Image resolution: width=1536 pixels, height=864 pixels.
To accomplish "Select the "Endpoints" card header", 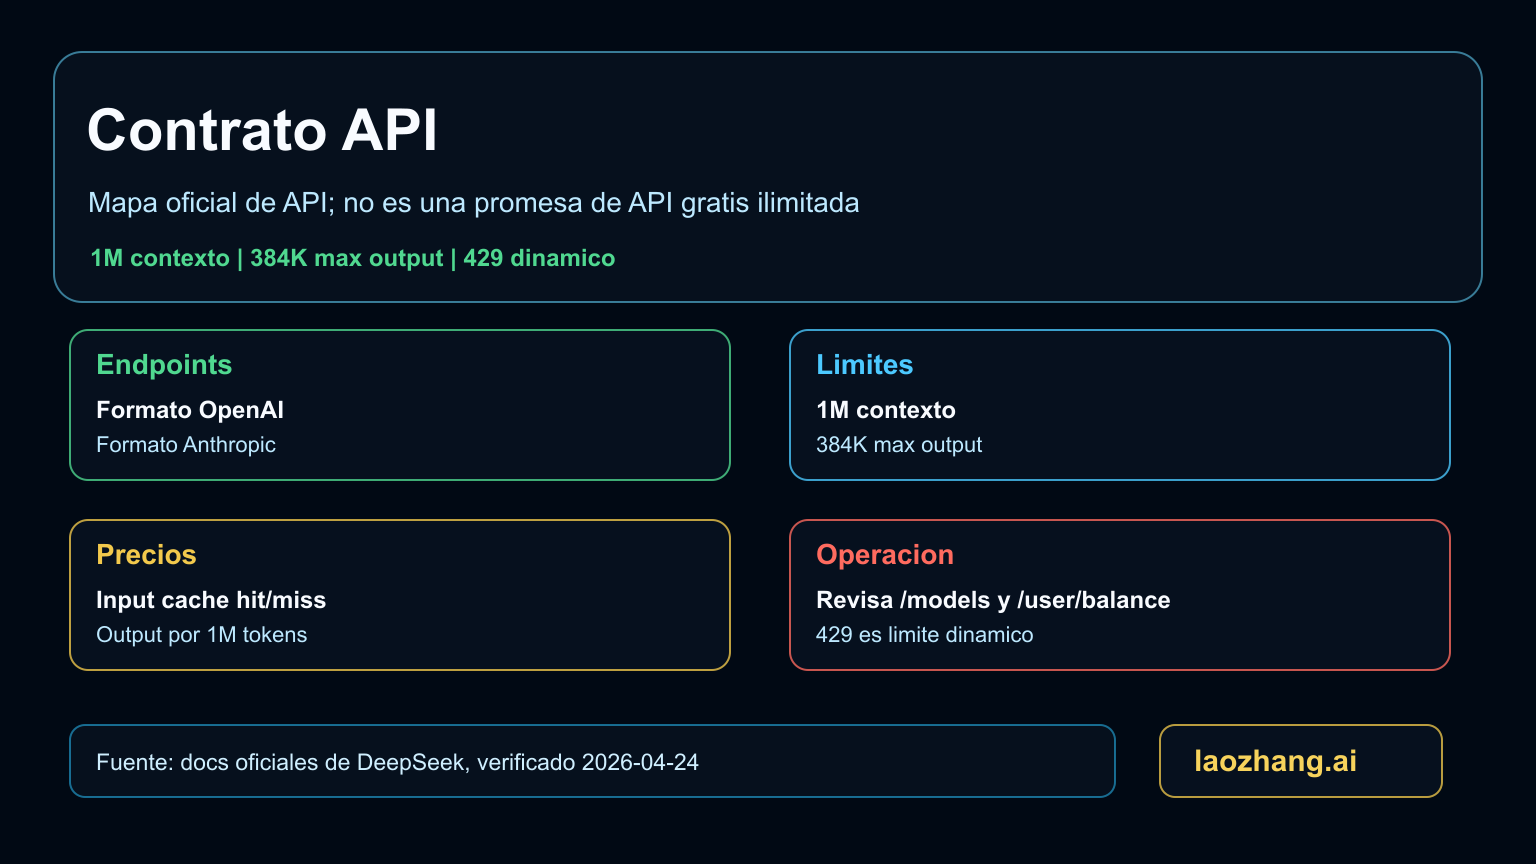I will 164,365.
